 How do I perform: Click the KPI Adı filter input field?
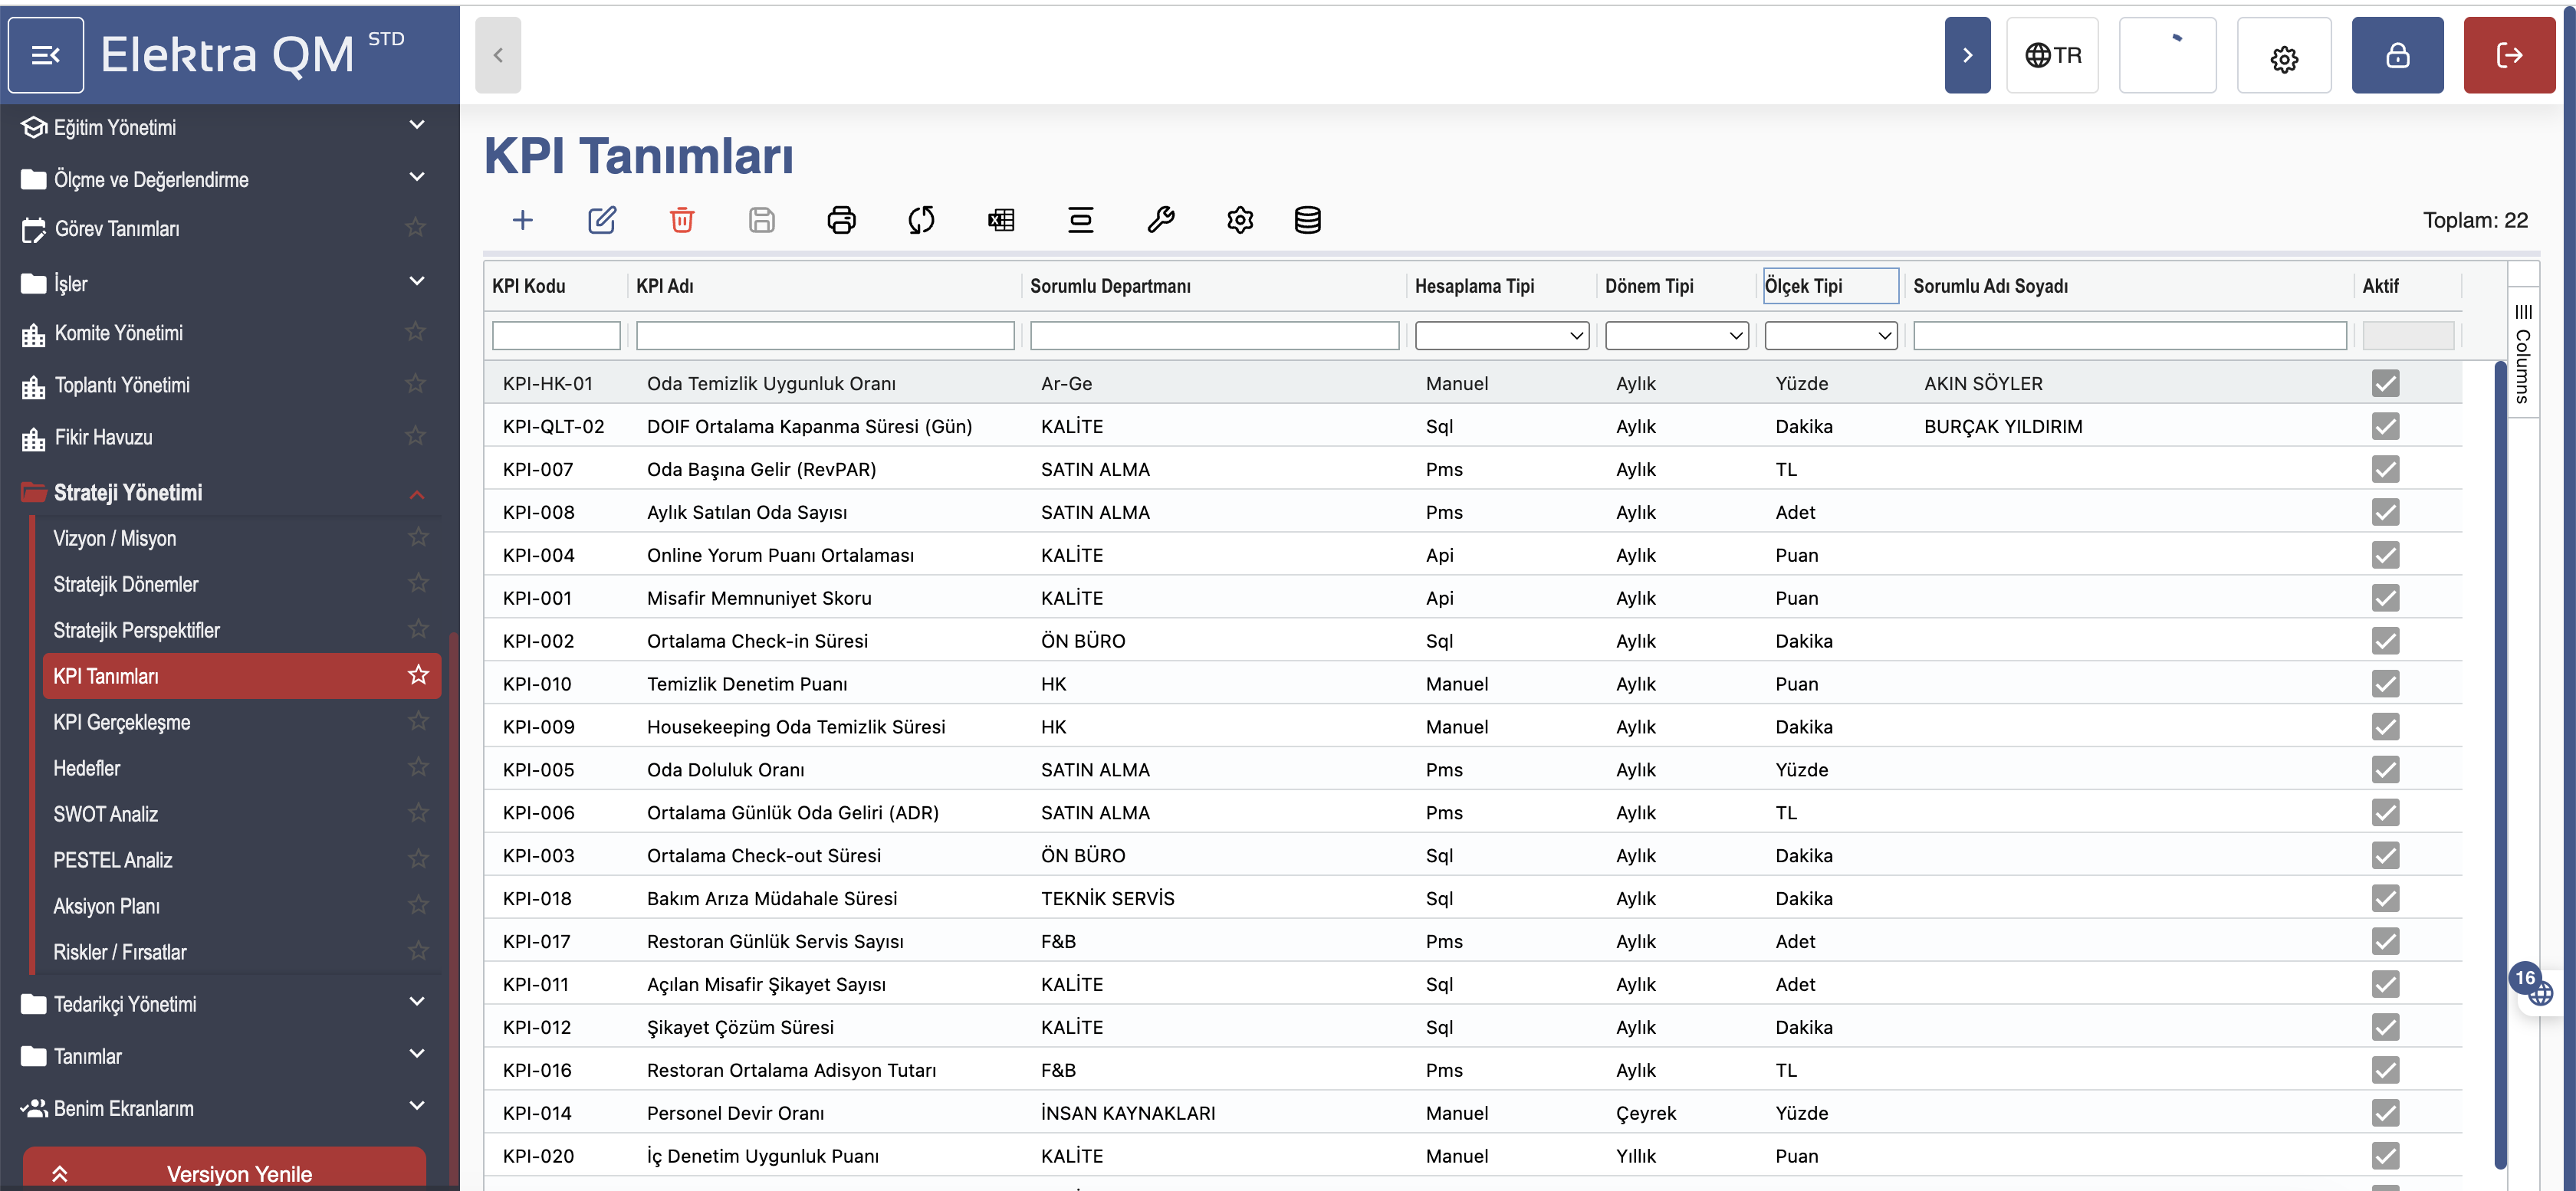tap(824, 336)
